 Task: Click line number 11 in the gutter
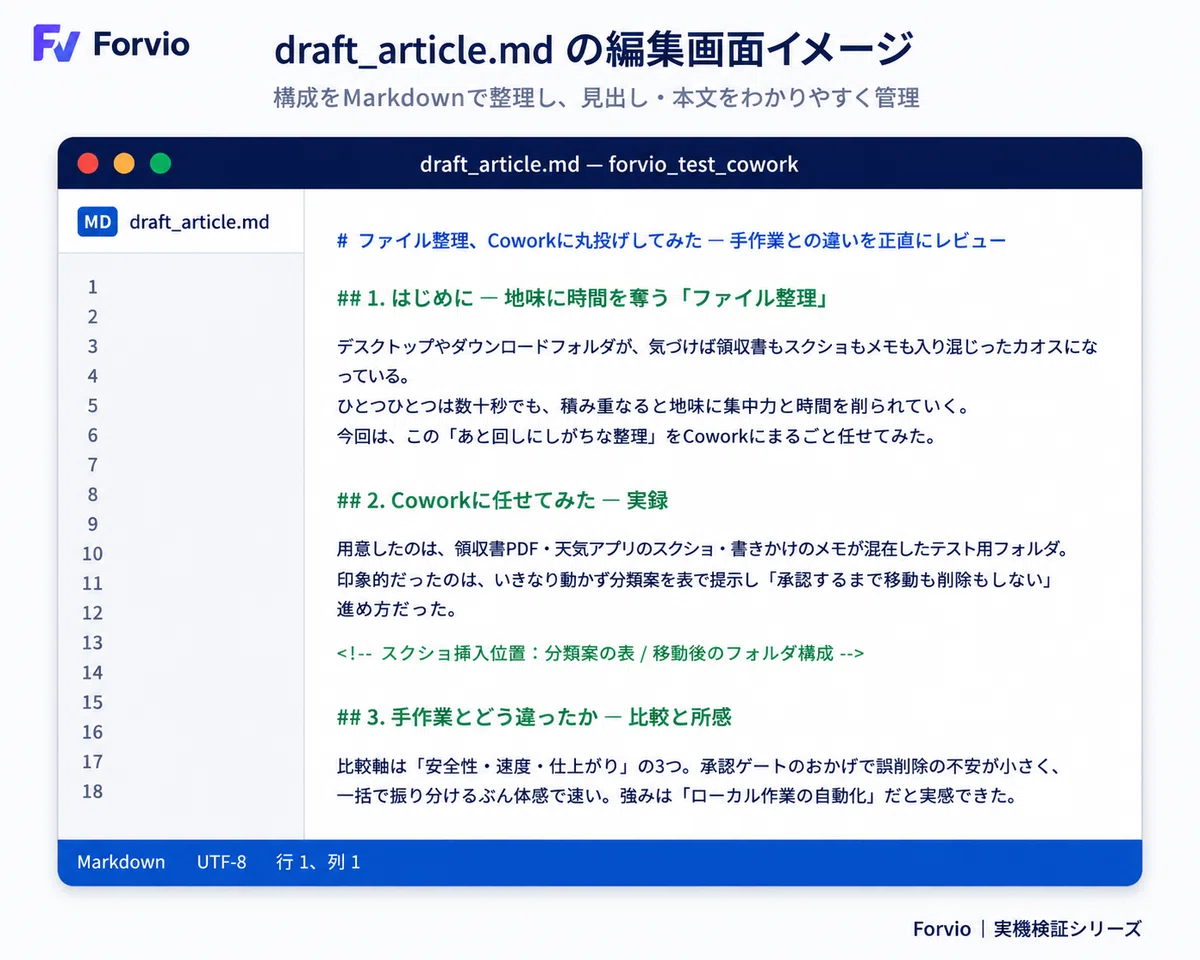[93, 583]
